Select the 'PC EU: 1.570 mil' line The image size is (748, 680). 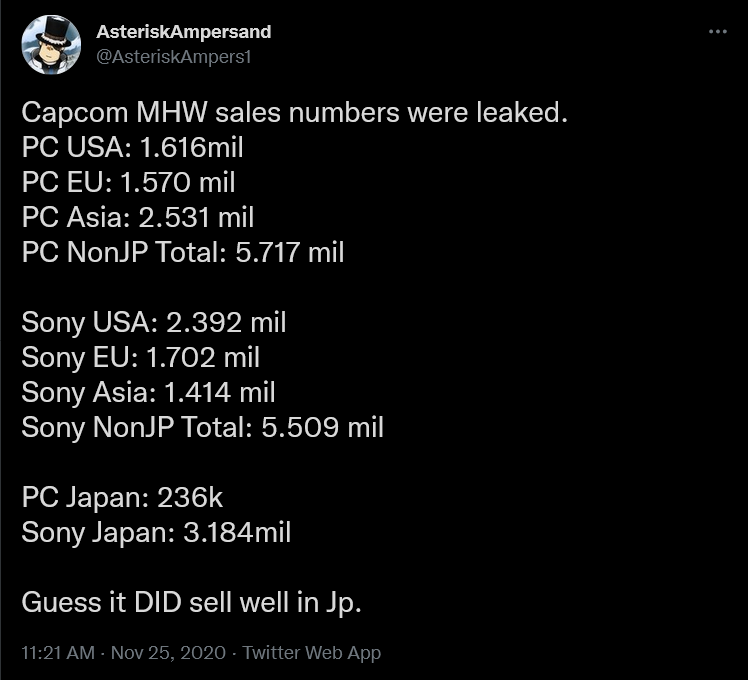(128, 182)
